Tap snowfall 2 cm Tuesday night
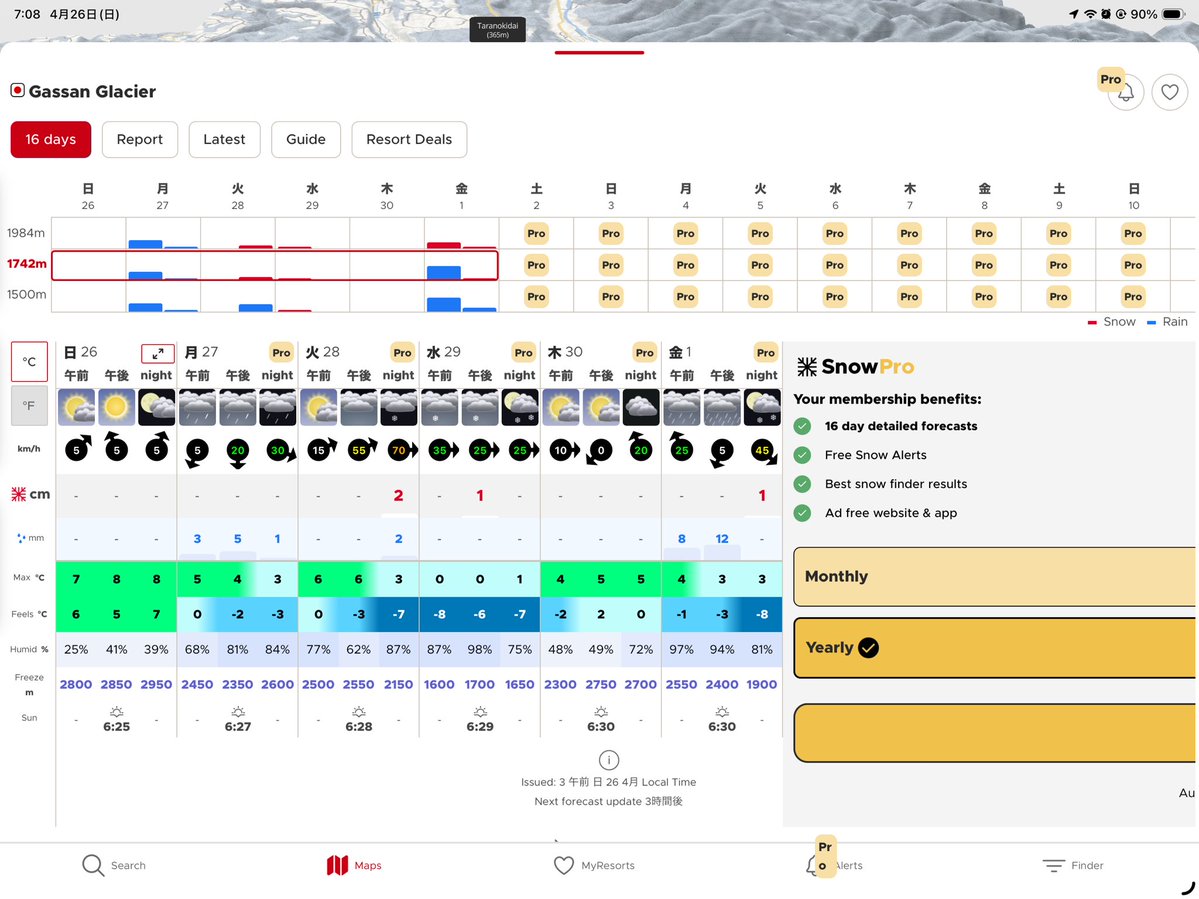The image size is (1199, 899). [x=398, y=495]
